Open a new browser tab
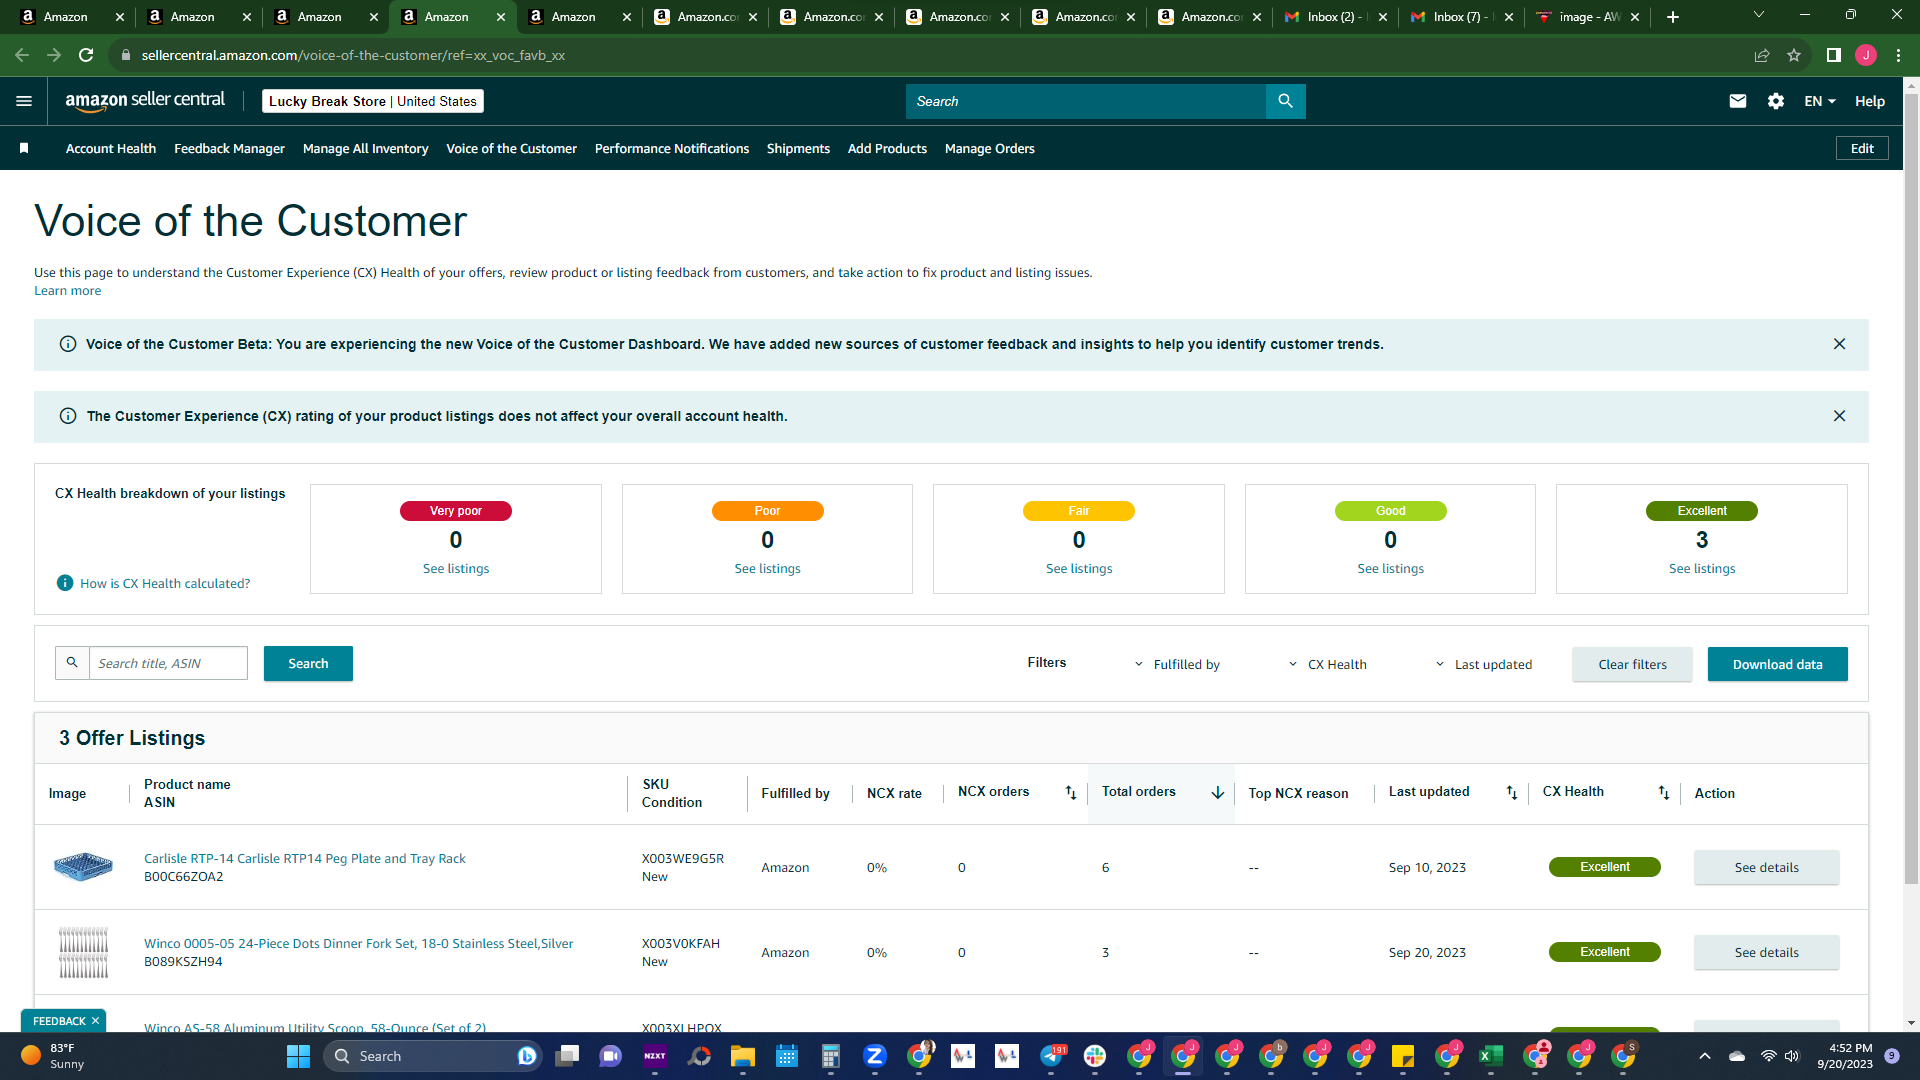This screenshot has width=1920, height=1080. click(1673, 17)
